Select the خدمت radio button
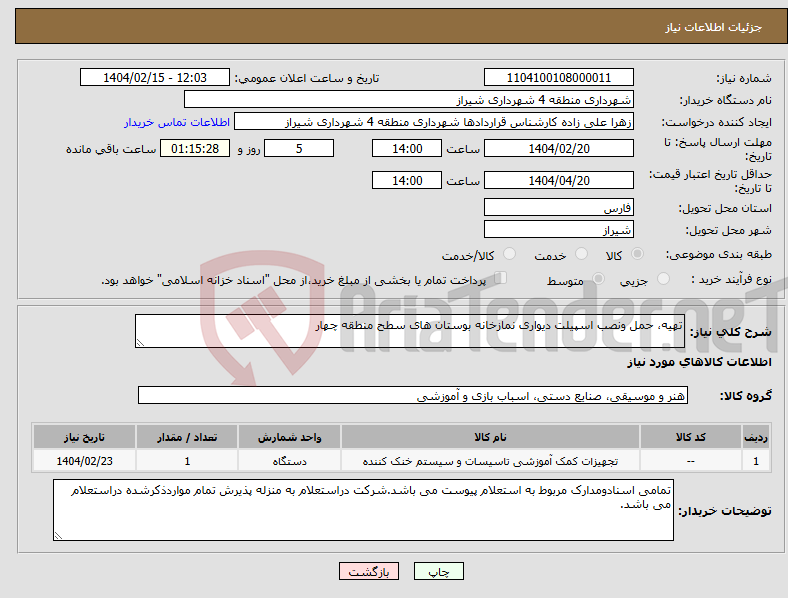788x598 pixels. pyautogui.click(x=581, y=254)
